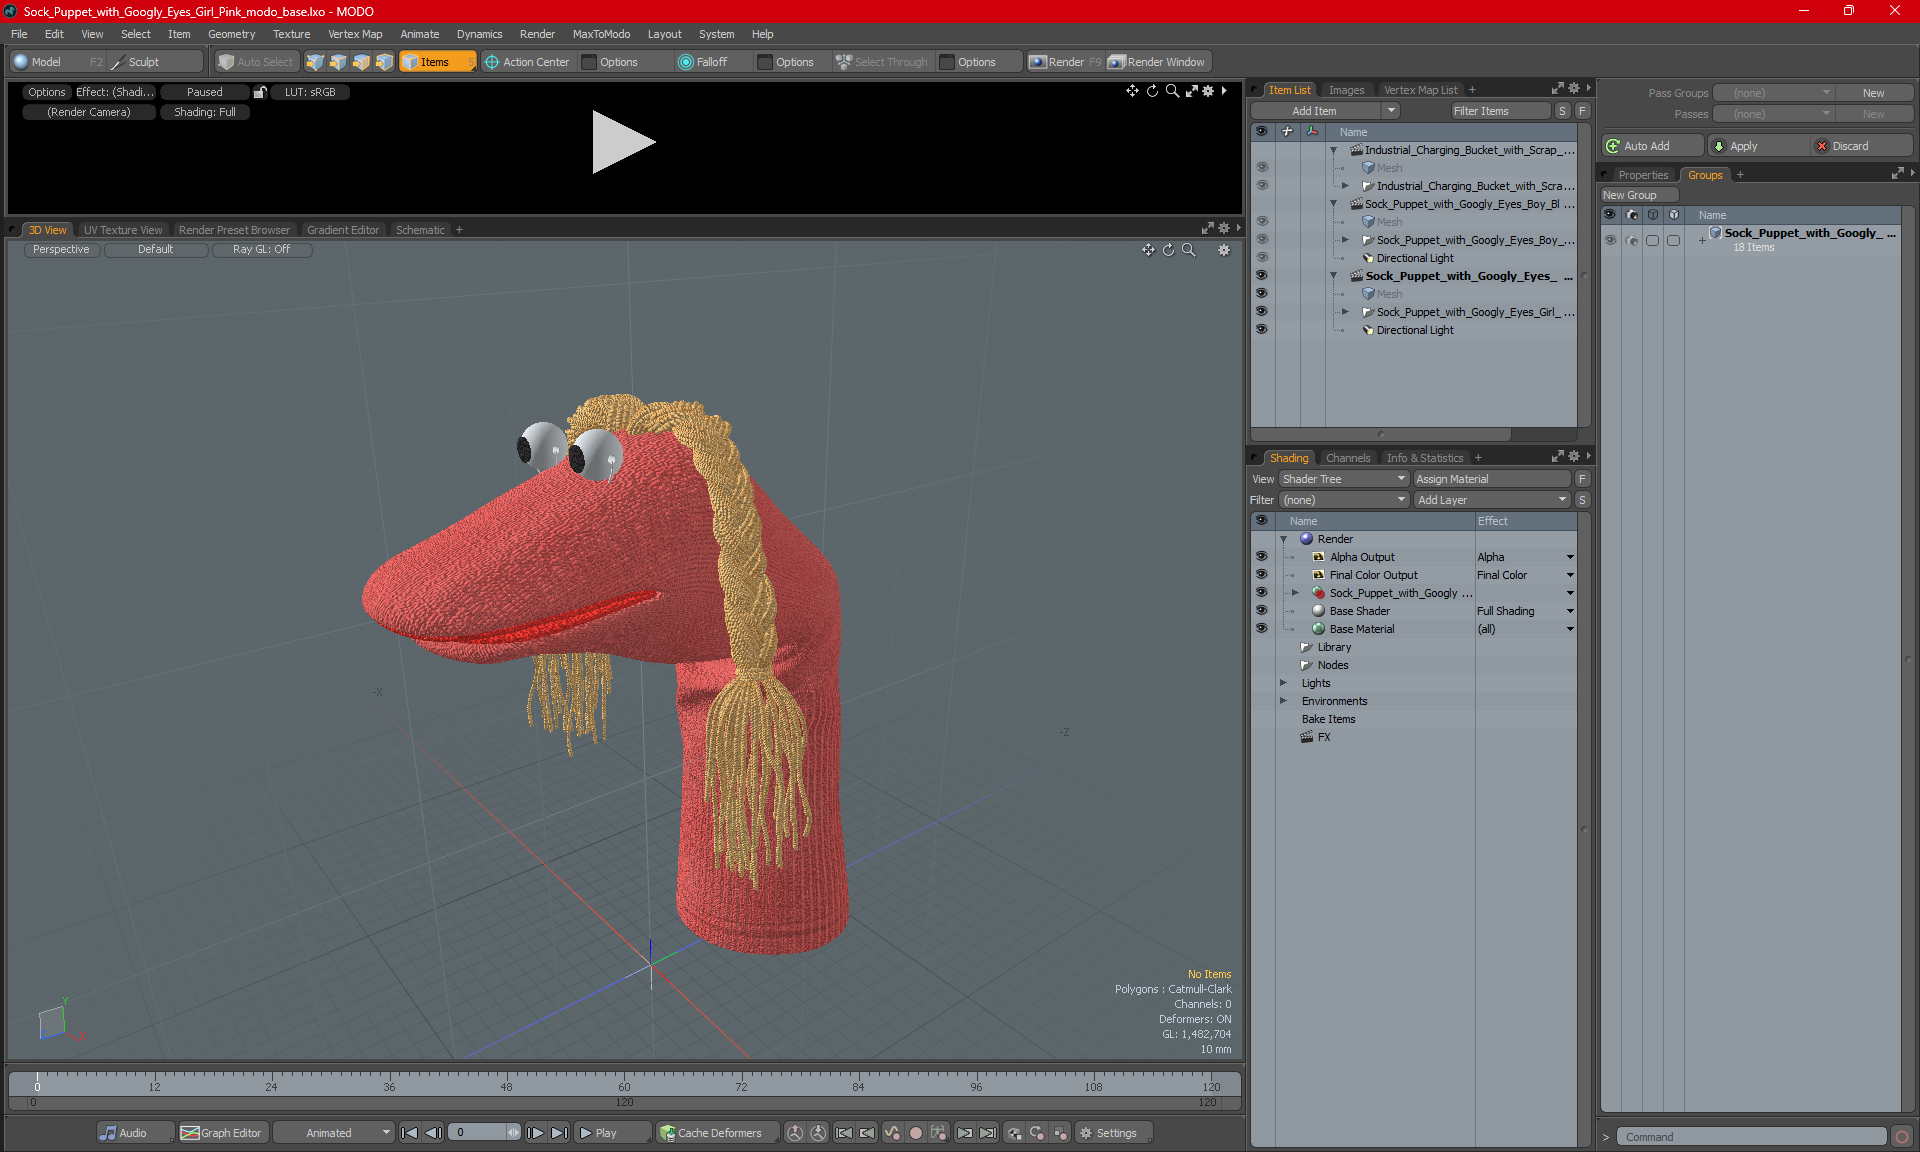The image size is (1920, 1152).
Task: Switch to UV Texture View tab
Action: coord(122,230)
